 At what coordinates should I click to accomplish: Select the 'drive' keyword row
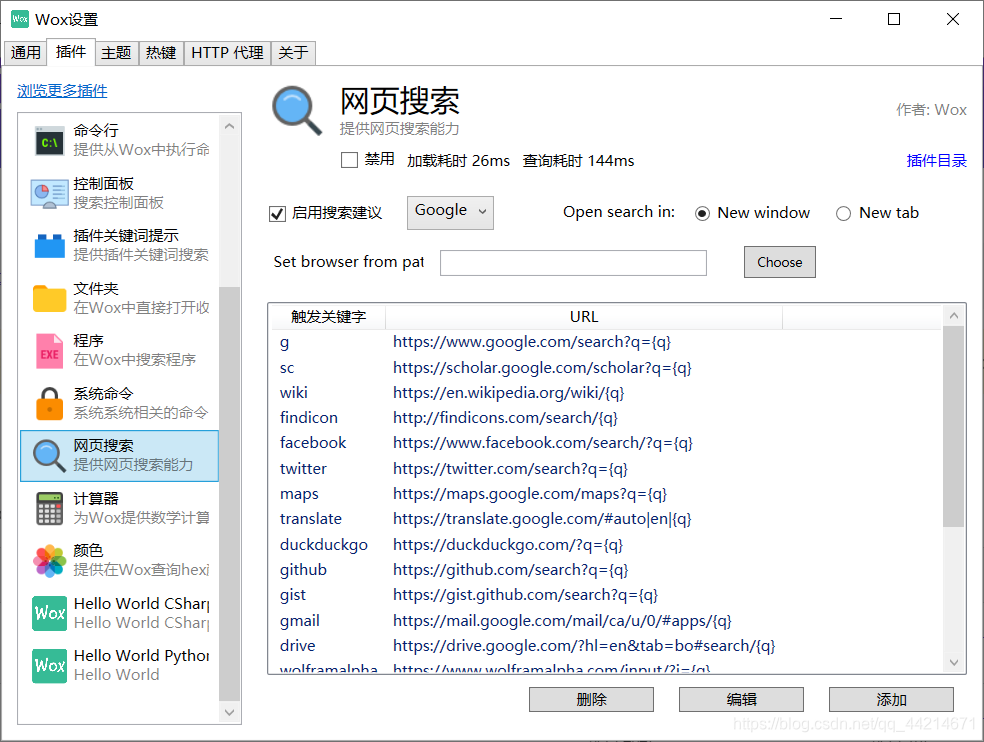[x=606, y=646]
